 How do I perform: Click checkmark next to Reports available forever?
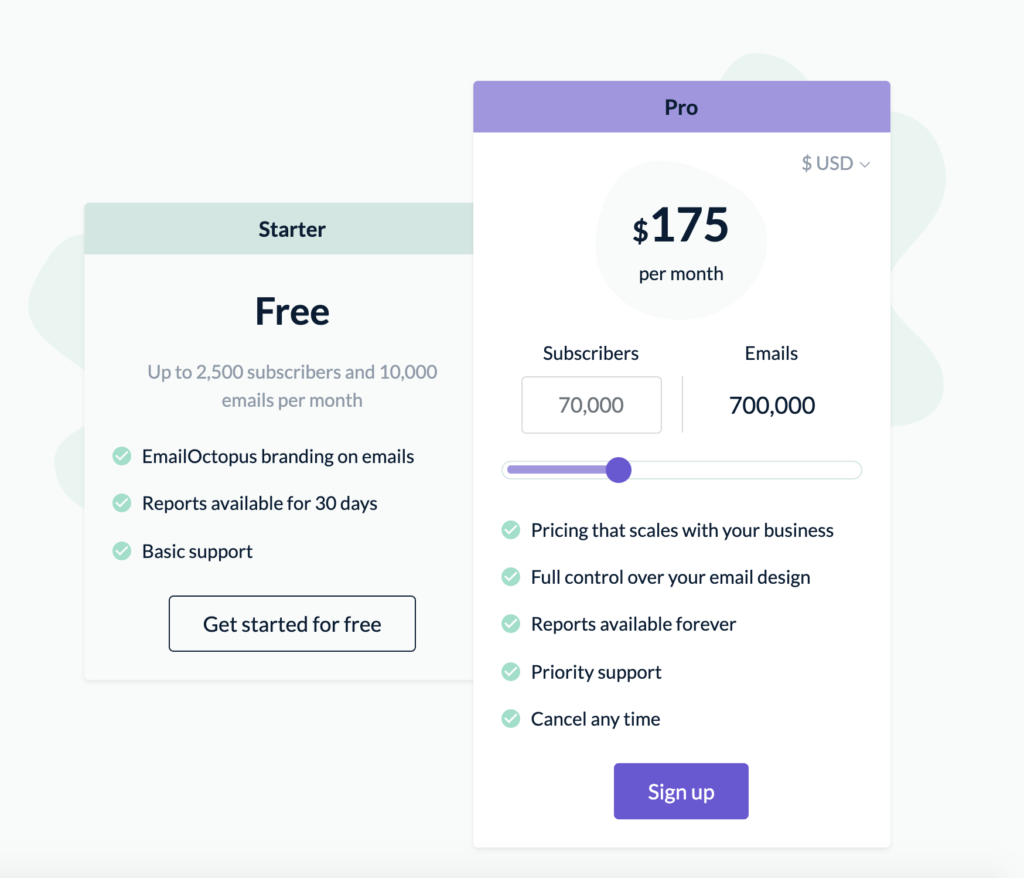(511, 624)
